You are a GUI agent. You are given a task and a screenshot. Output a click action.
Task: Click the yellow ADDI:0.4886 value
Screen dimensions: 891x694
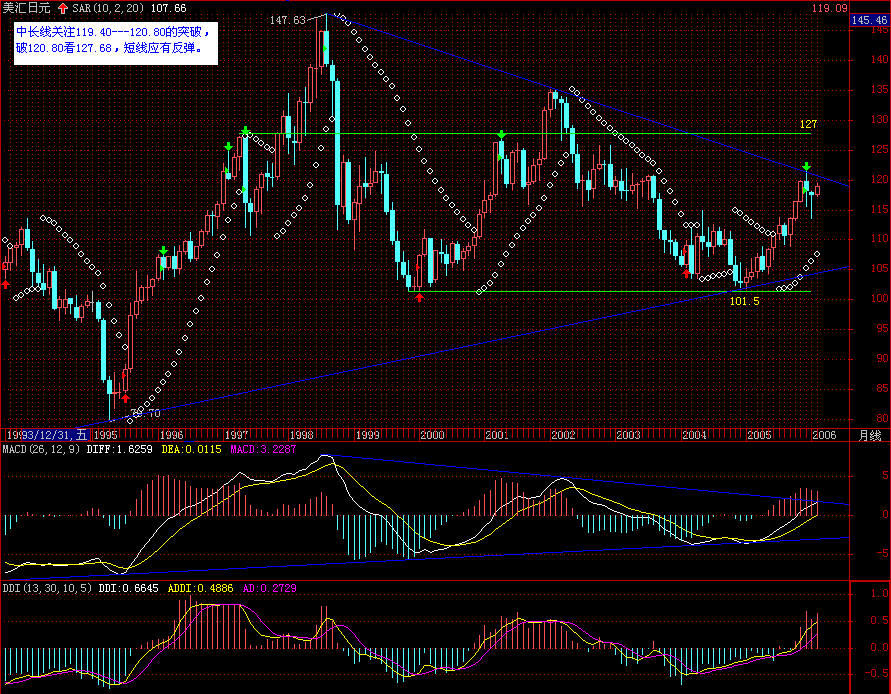[x=200, y=588]
